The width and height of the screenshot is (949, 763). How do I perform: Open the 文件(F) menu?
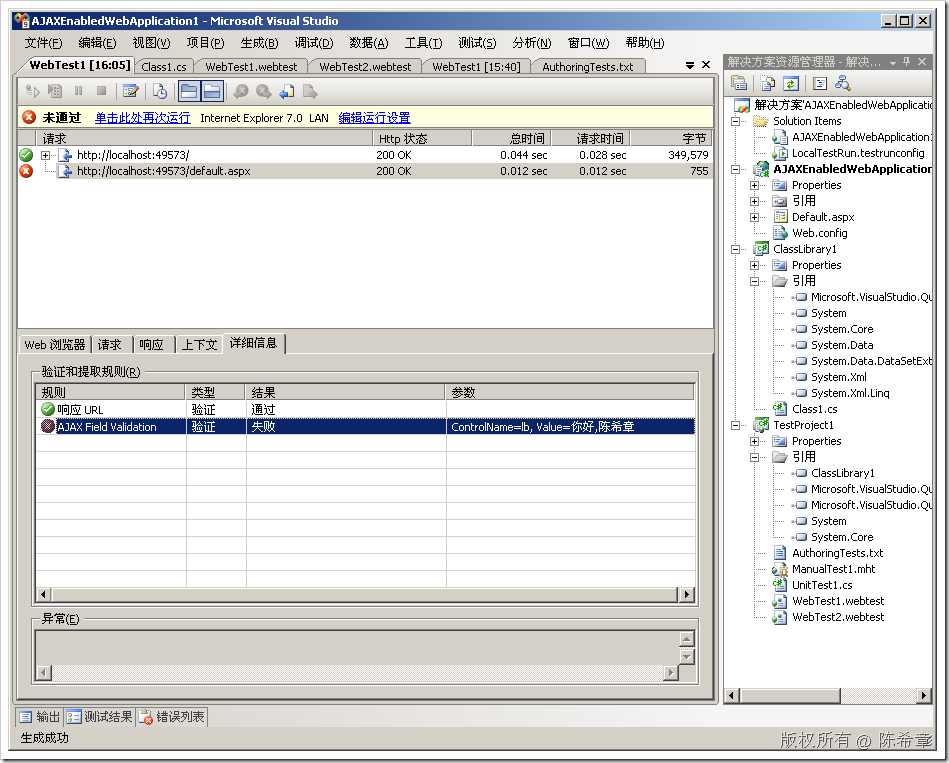[43, 43]
